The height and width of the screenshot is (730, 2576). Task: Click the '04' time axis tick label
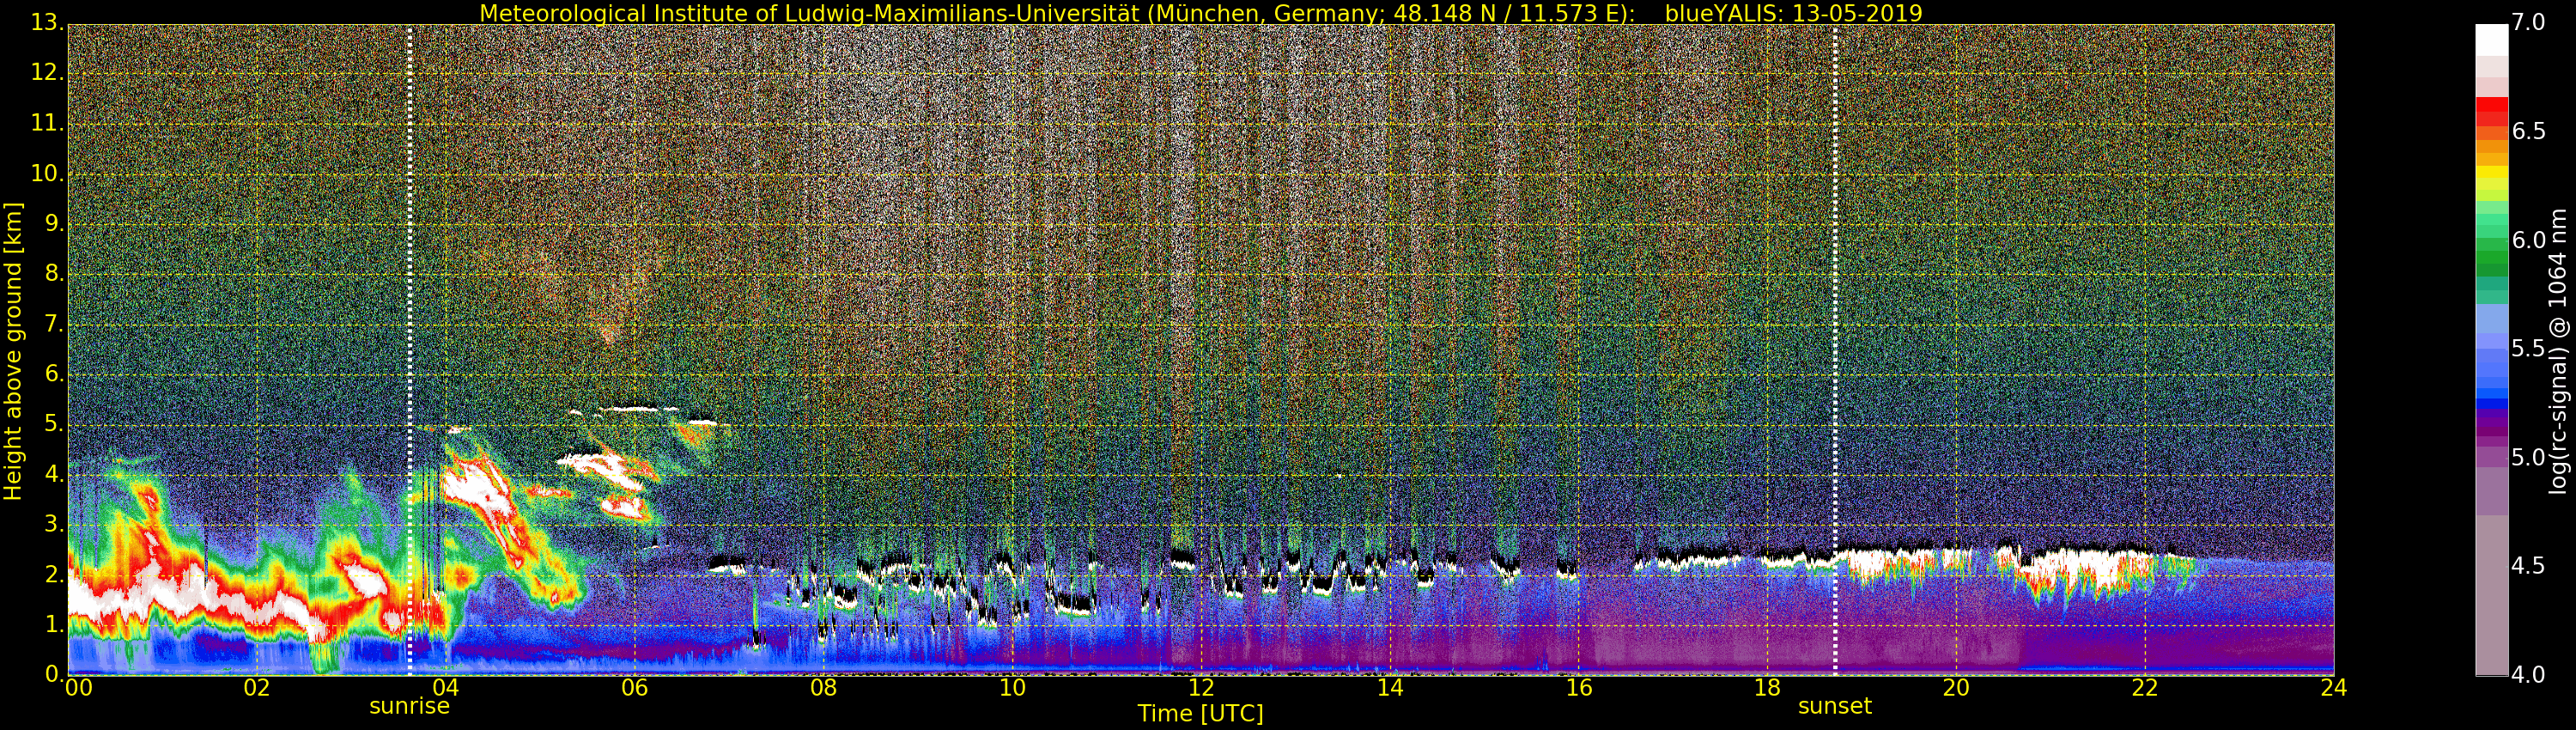(x=446, y=687)
